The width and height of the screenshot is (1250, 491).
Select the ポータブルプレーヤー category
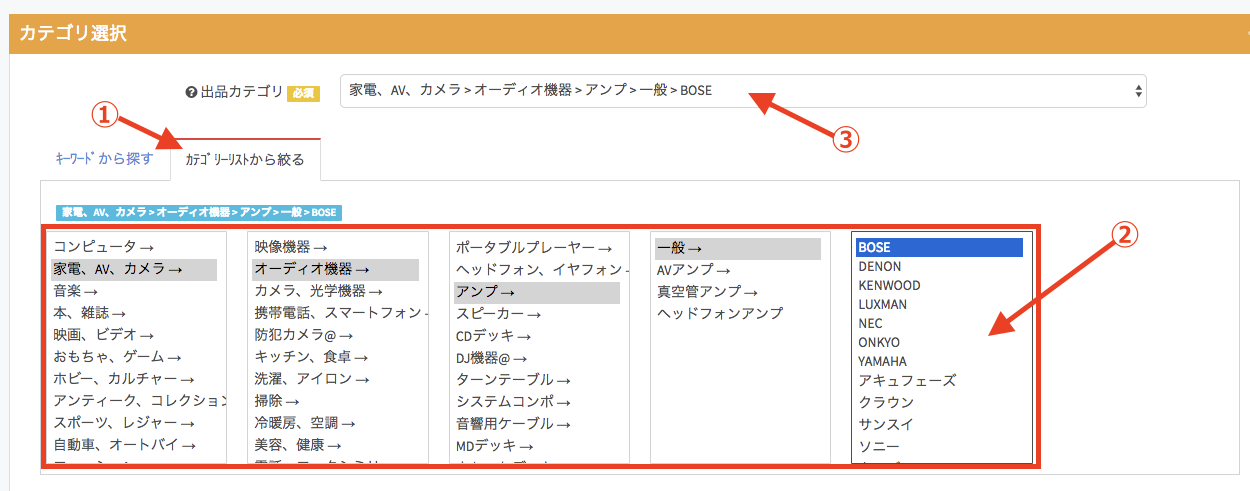pos(534,246)
